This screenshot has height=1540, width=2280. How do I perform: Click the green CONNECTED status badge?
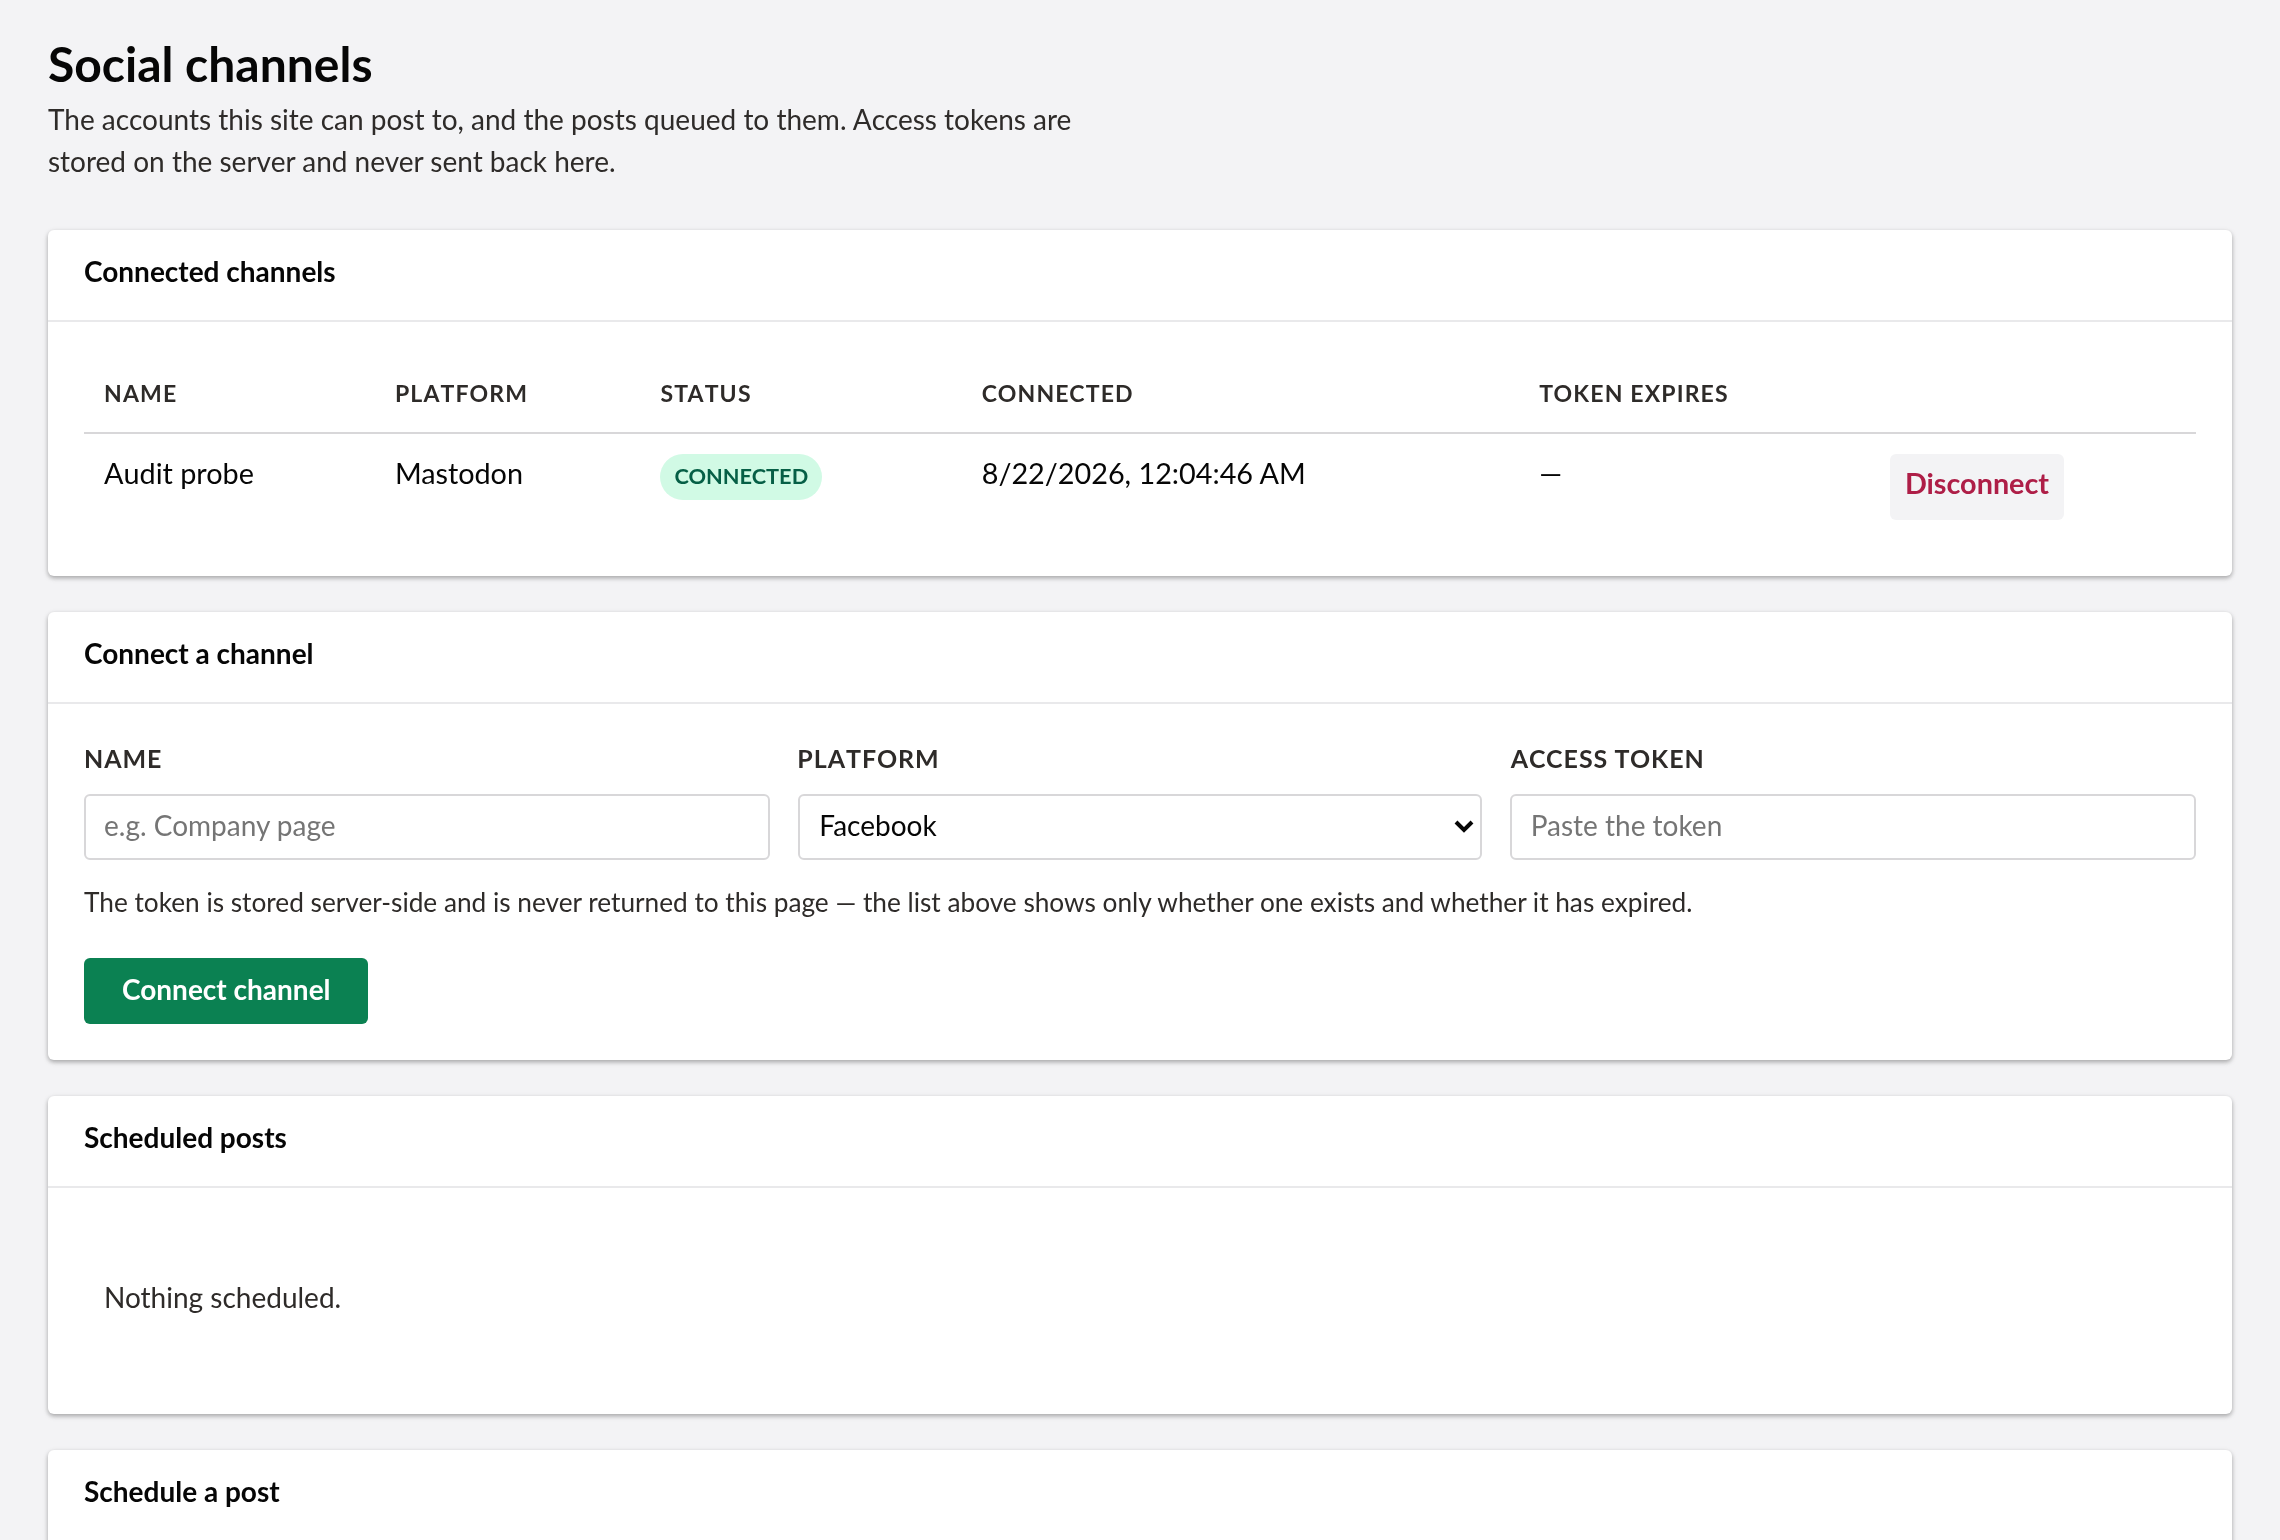[741, 476]
